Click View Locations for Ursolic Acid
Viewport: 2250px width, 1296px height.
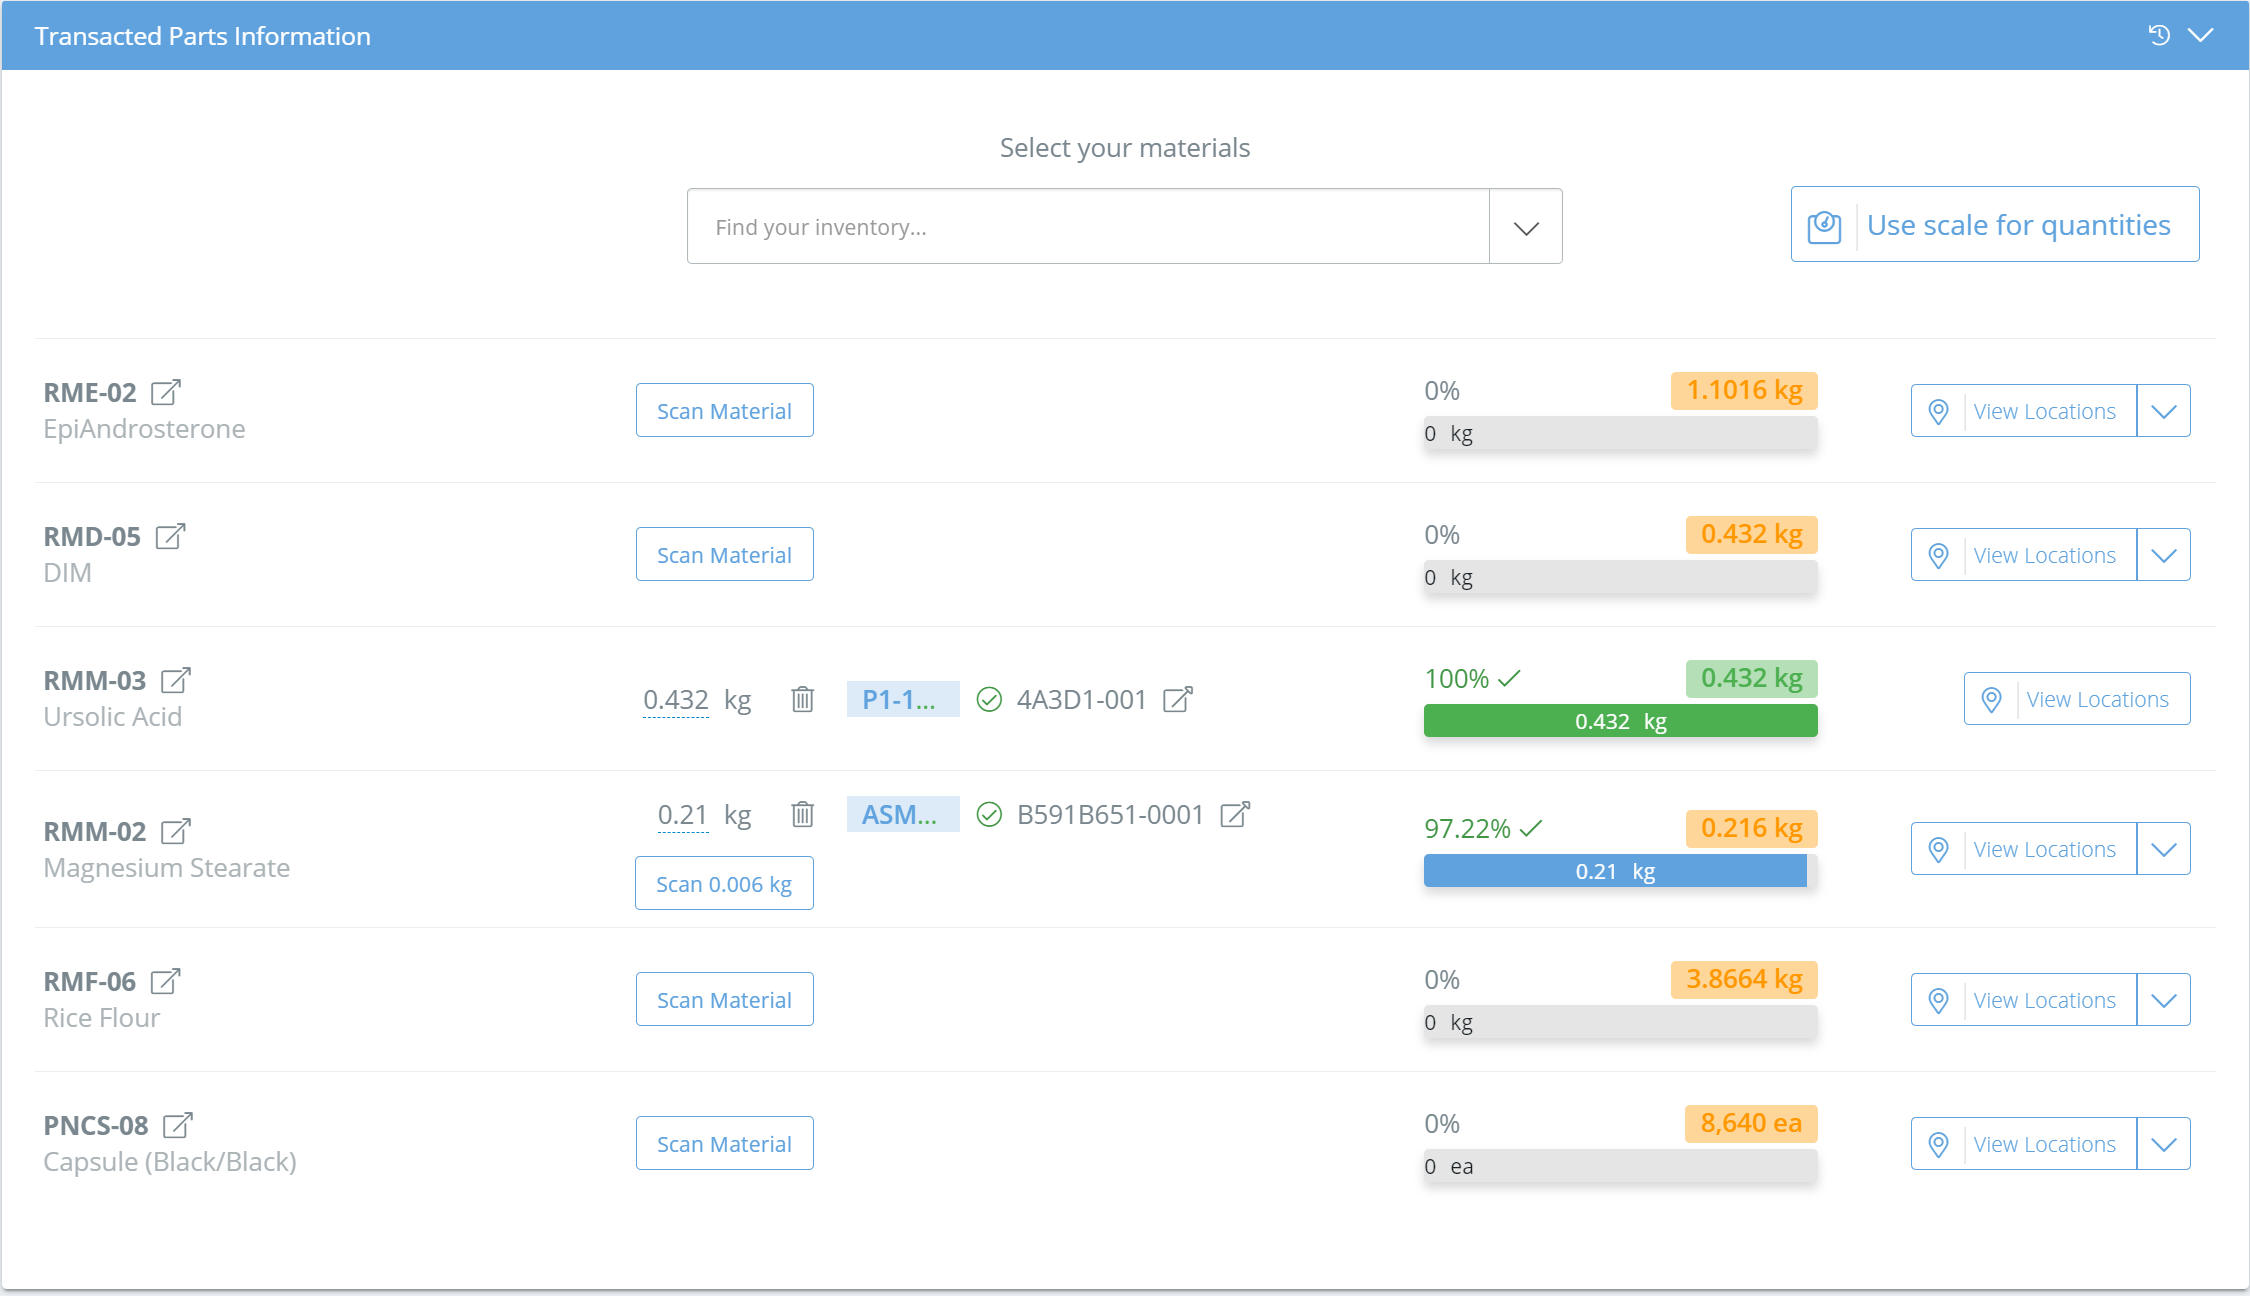pyautogui.click(x=2077, y=699)
